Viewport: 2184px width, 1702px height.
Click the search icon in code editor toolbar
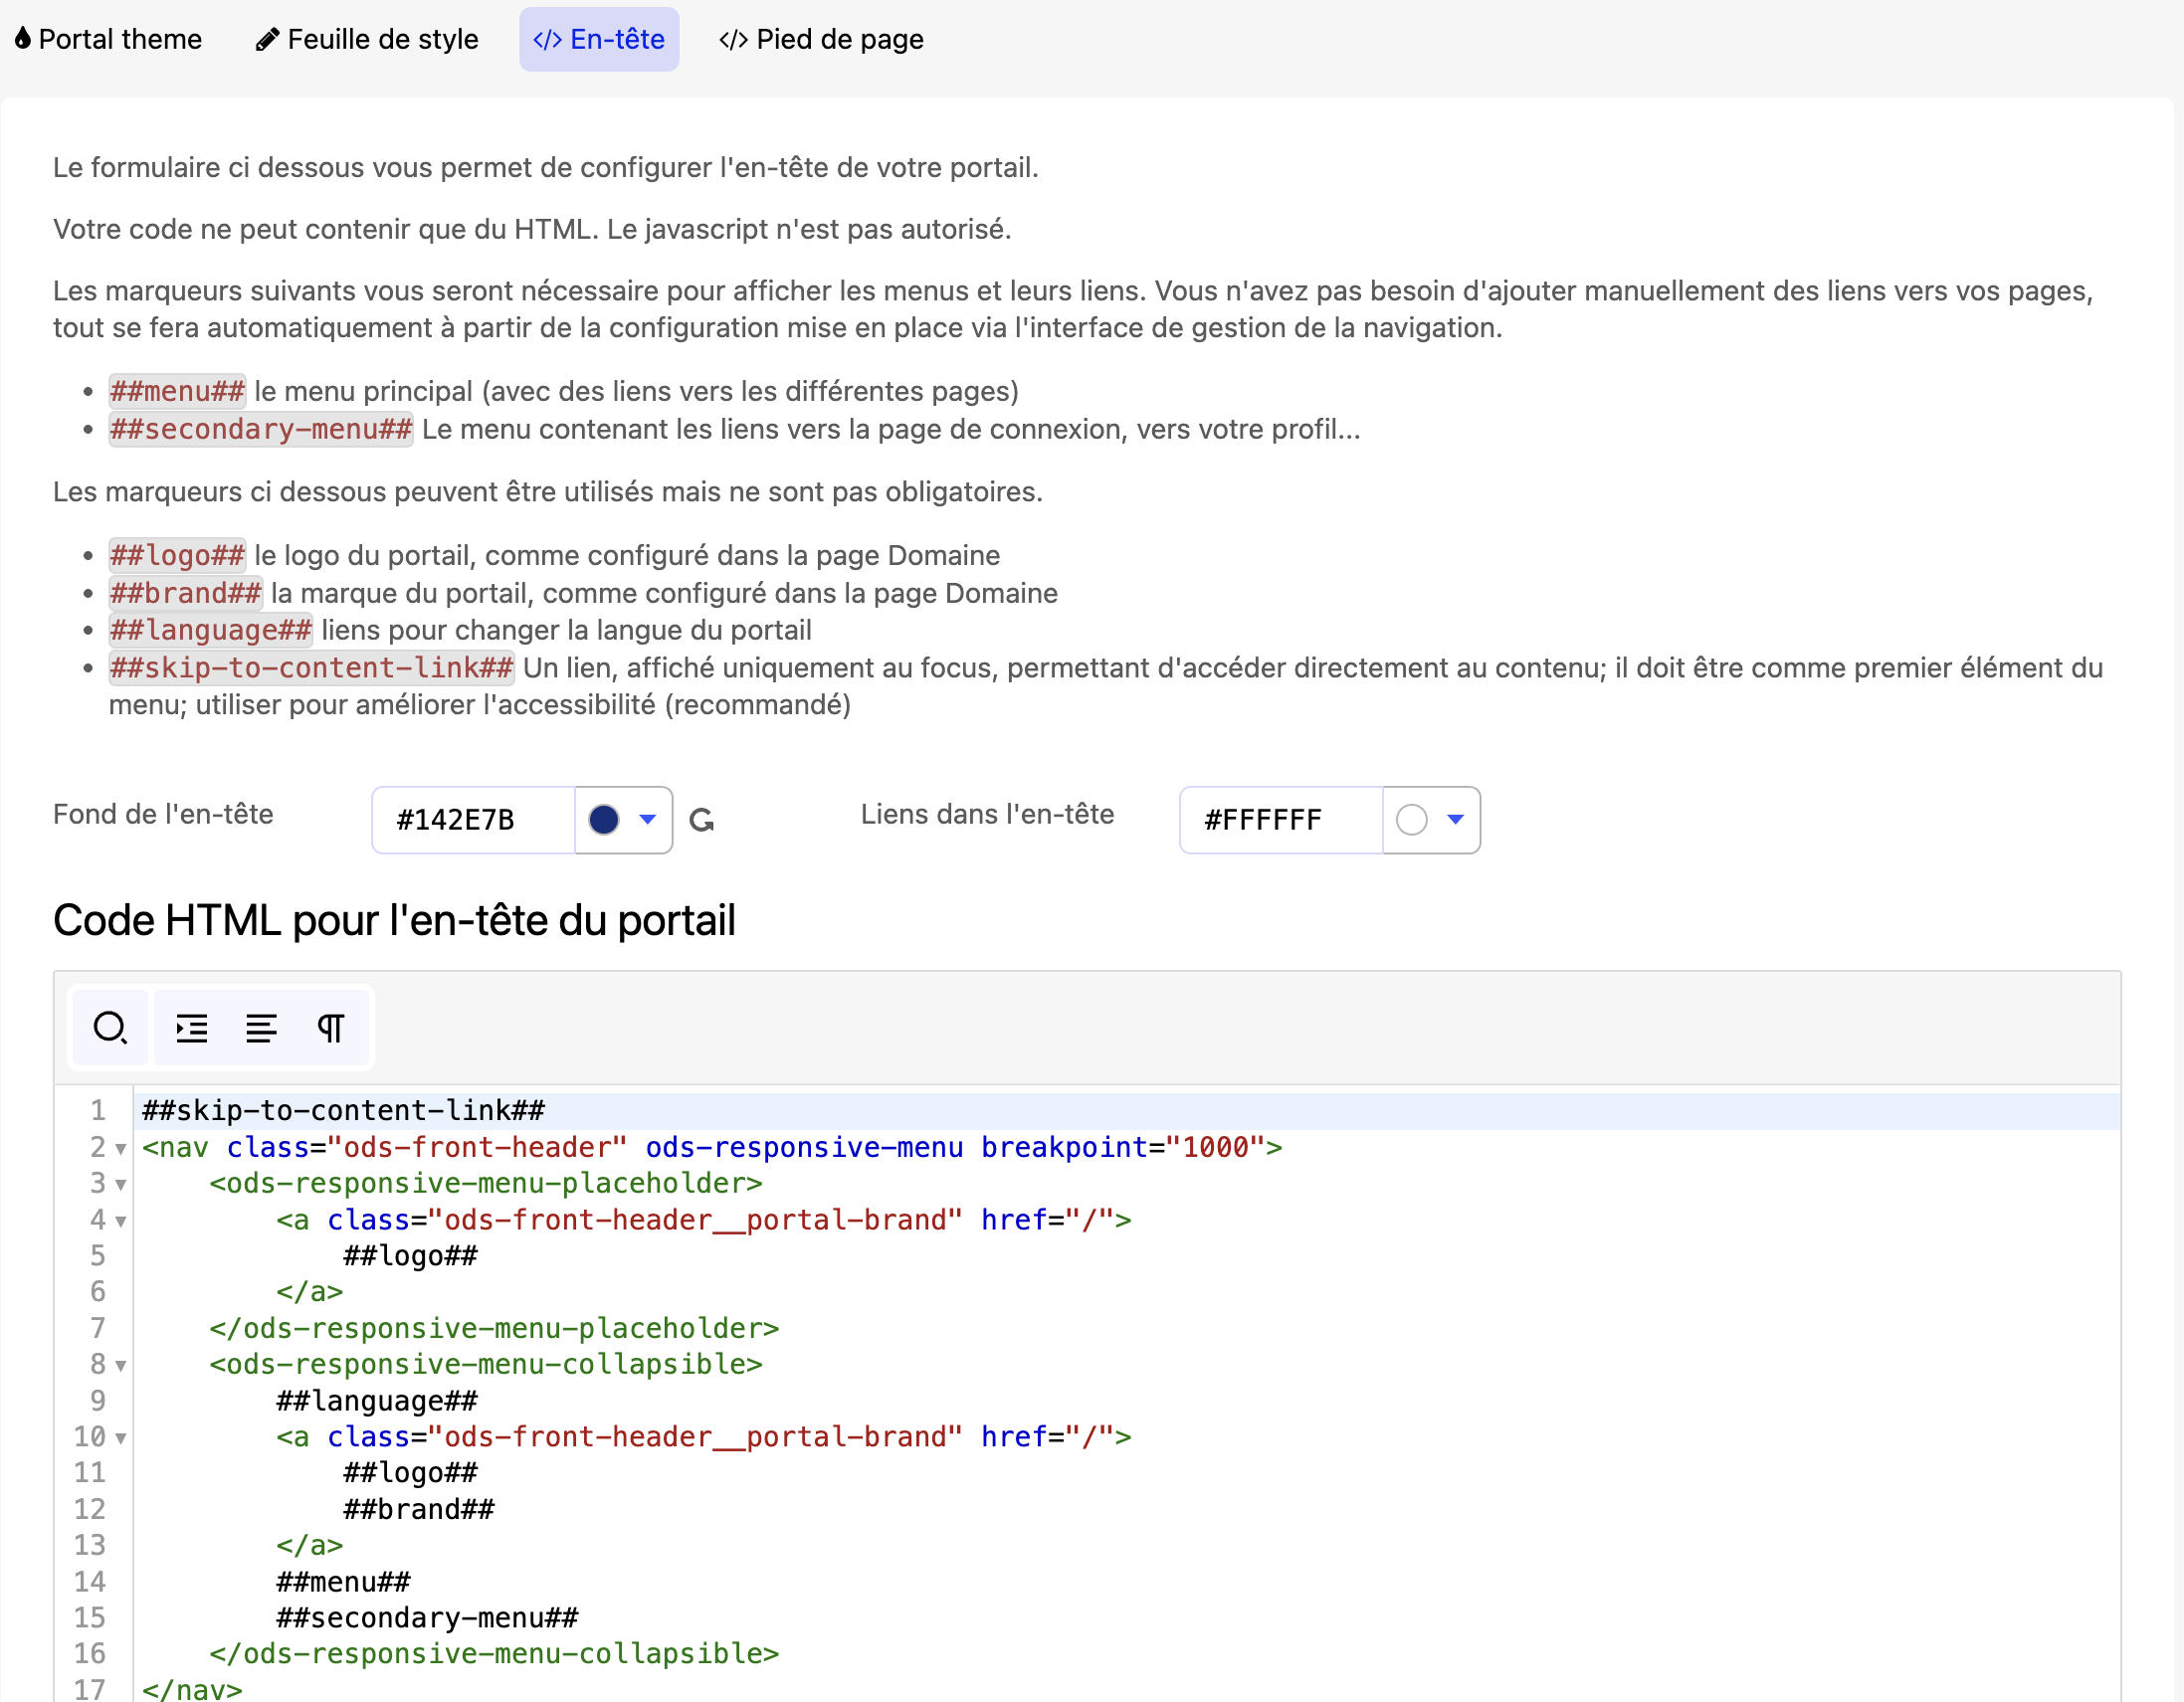(x=110, y=1027)
